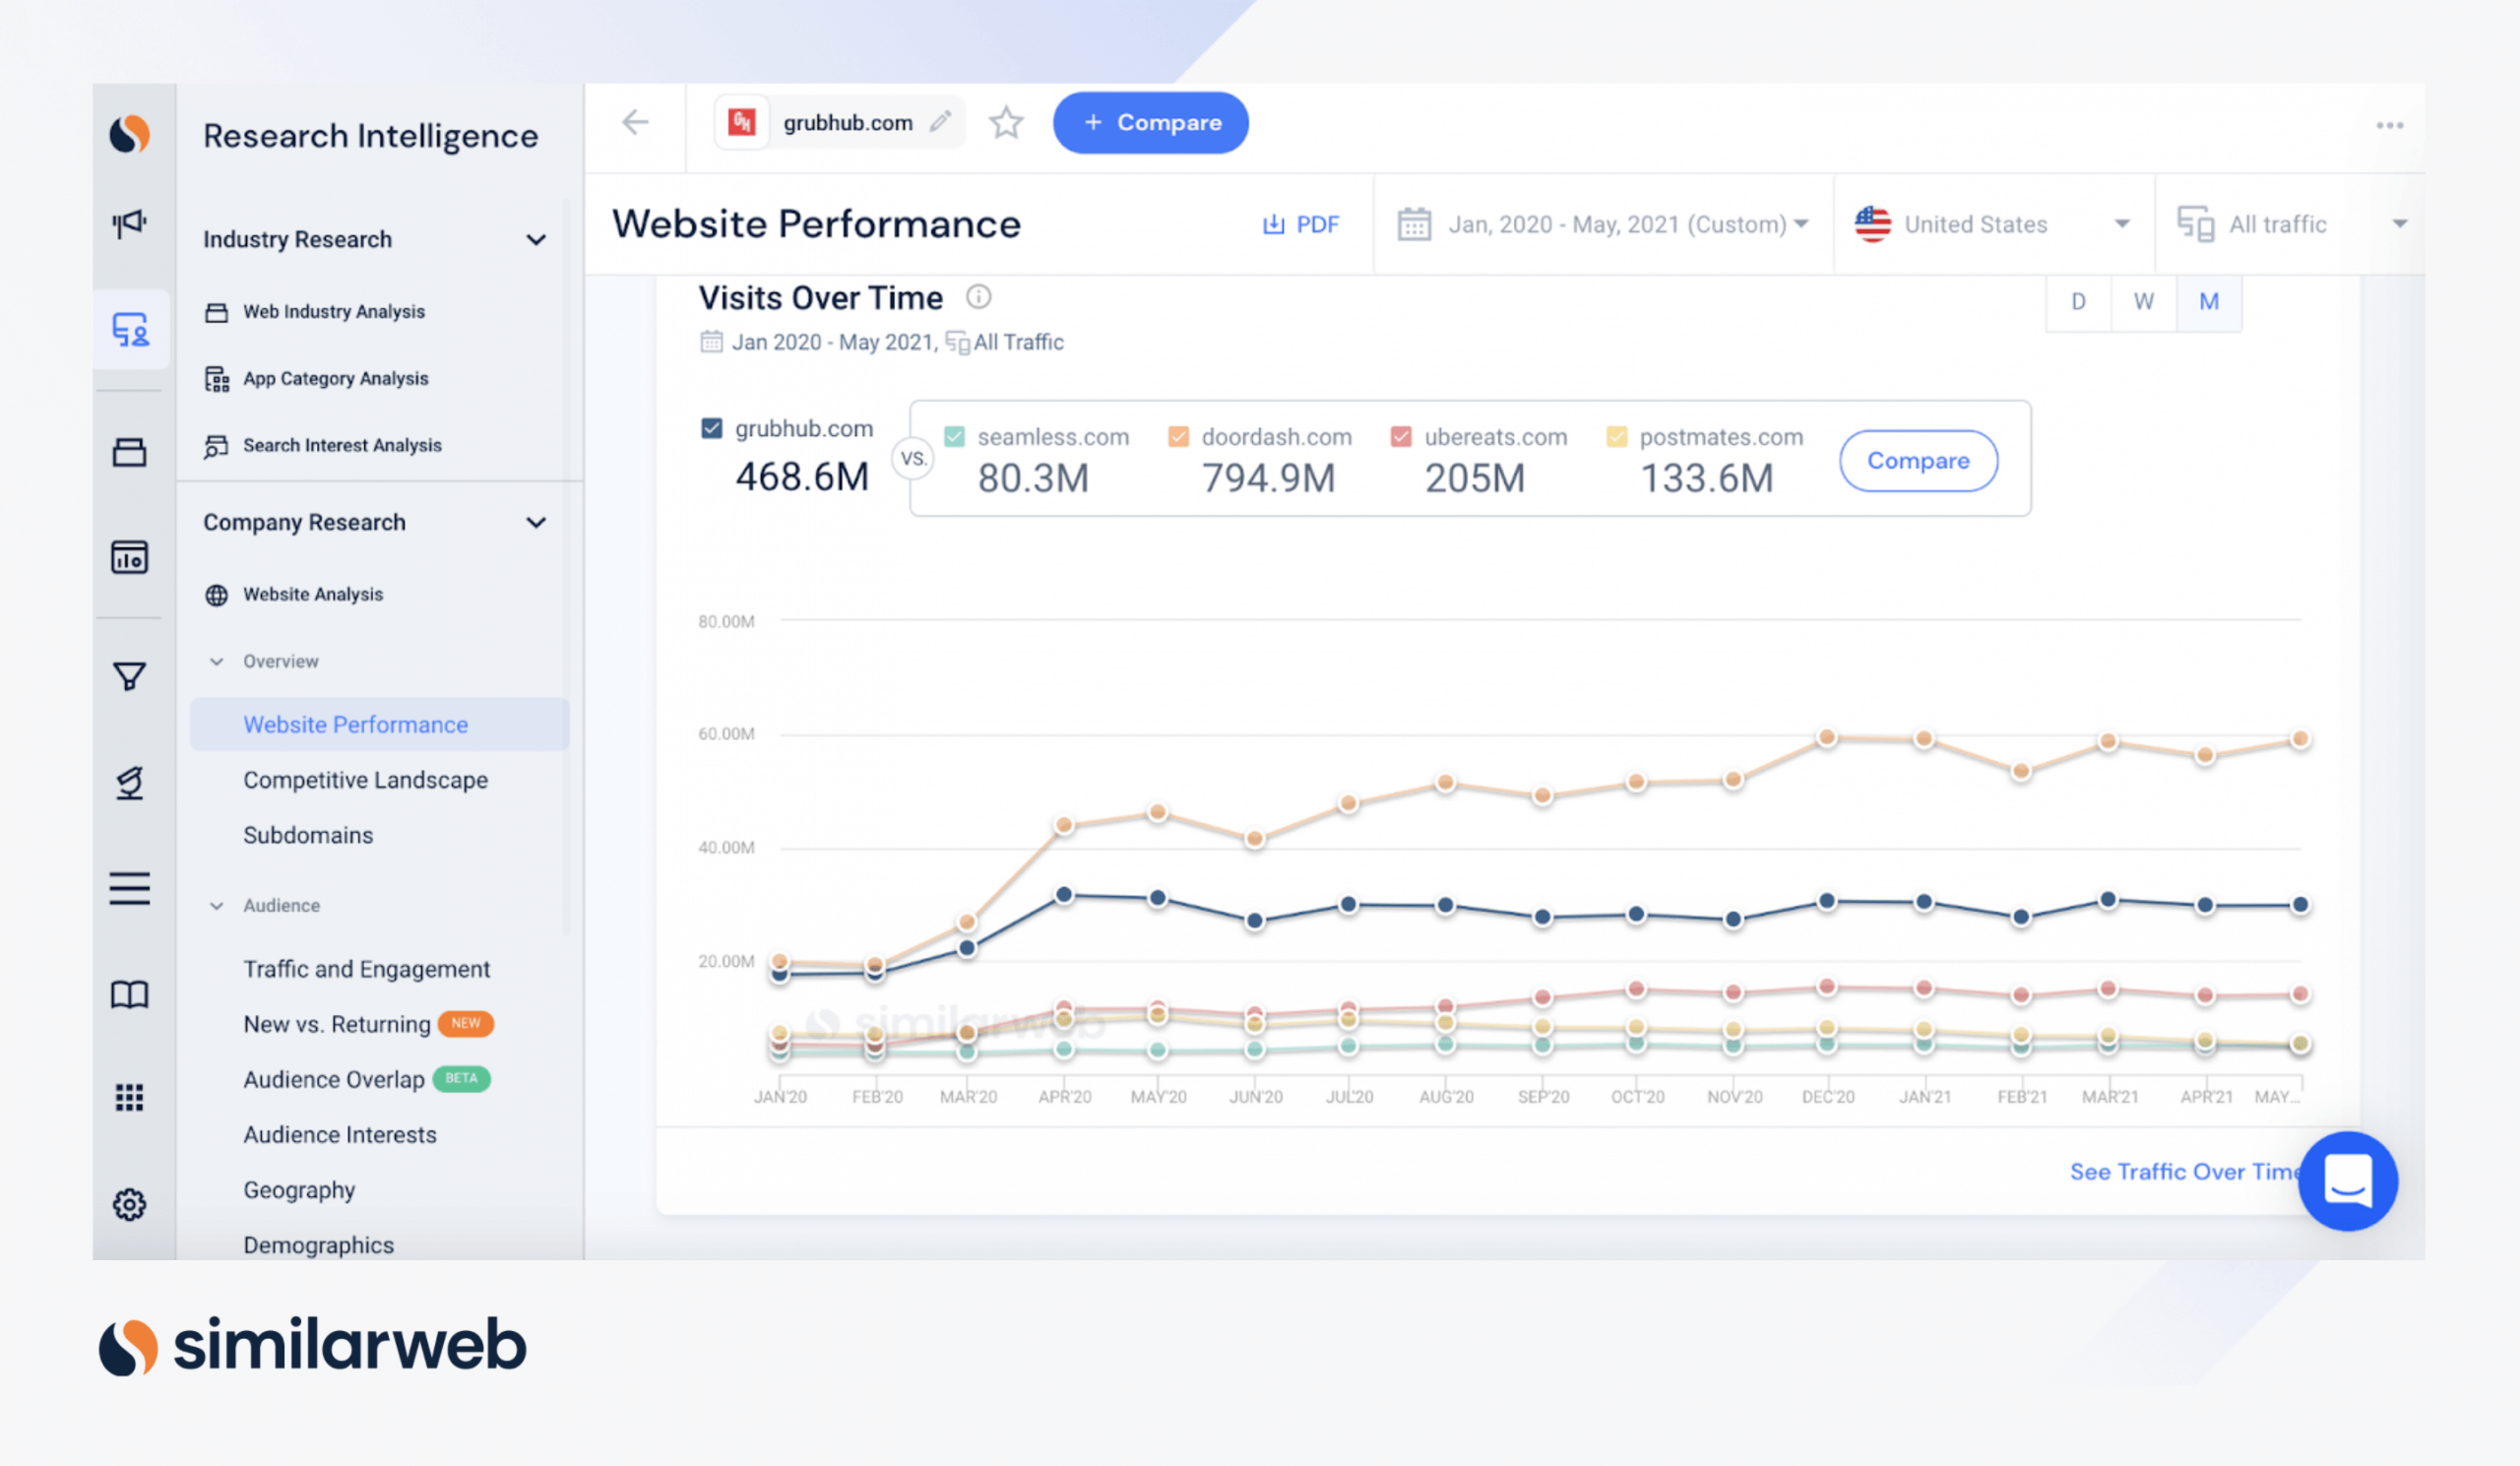Select monthly (M) granularity tab

coord(2208,302)
